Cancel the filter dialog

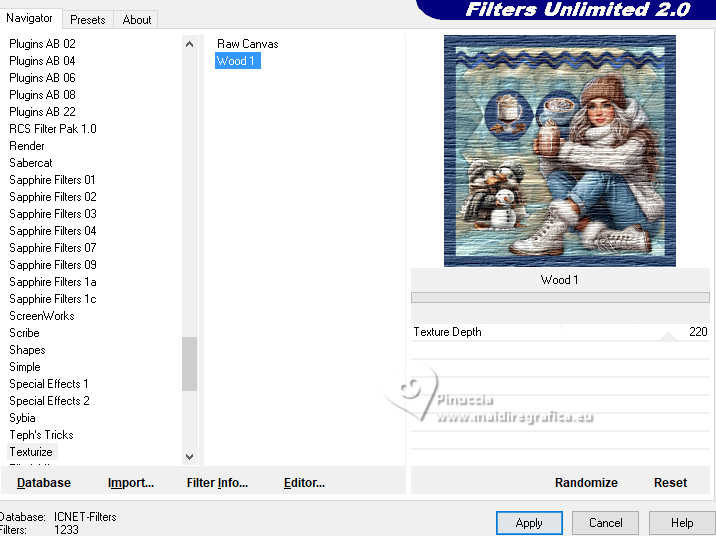(x=605, y=523)
